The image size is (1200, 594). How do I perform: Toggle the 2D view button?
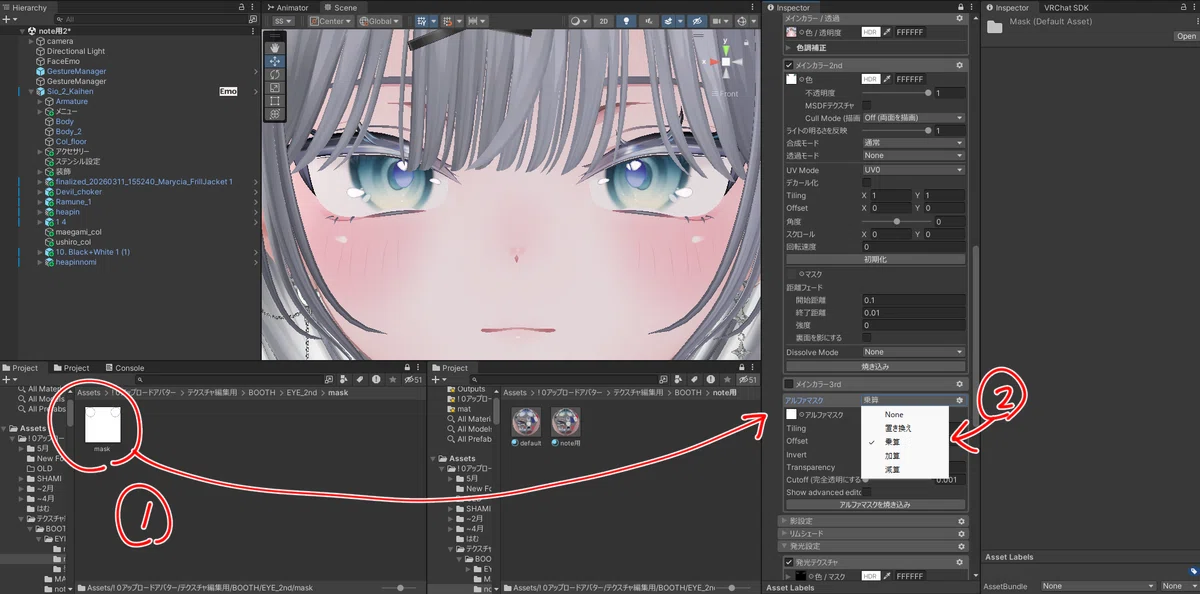(x=604, y=20)
